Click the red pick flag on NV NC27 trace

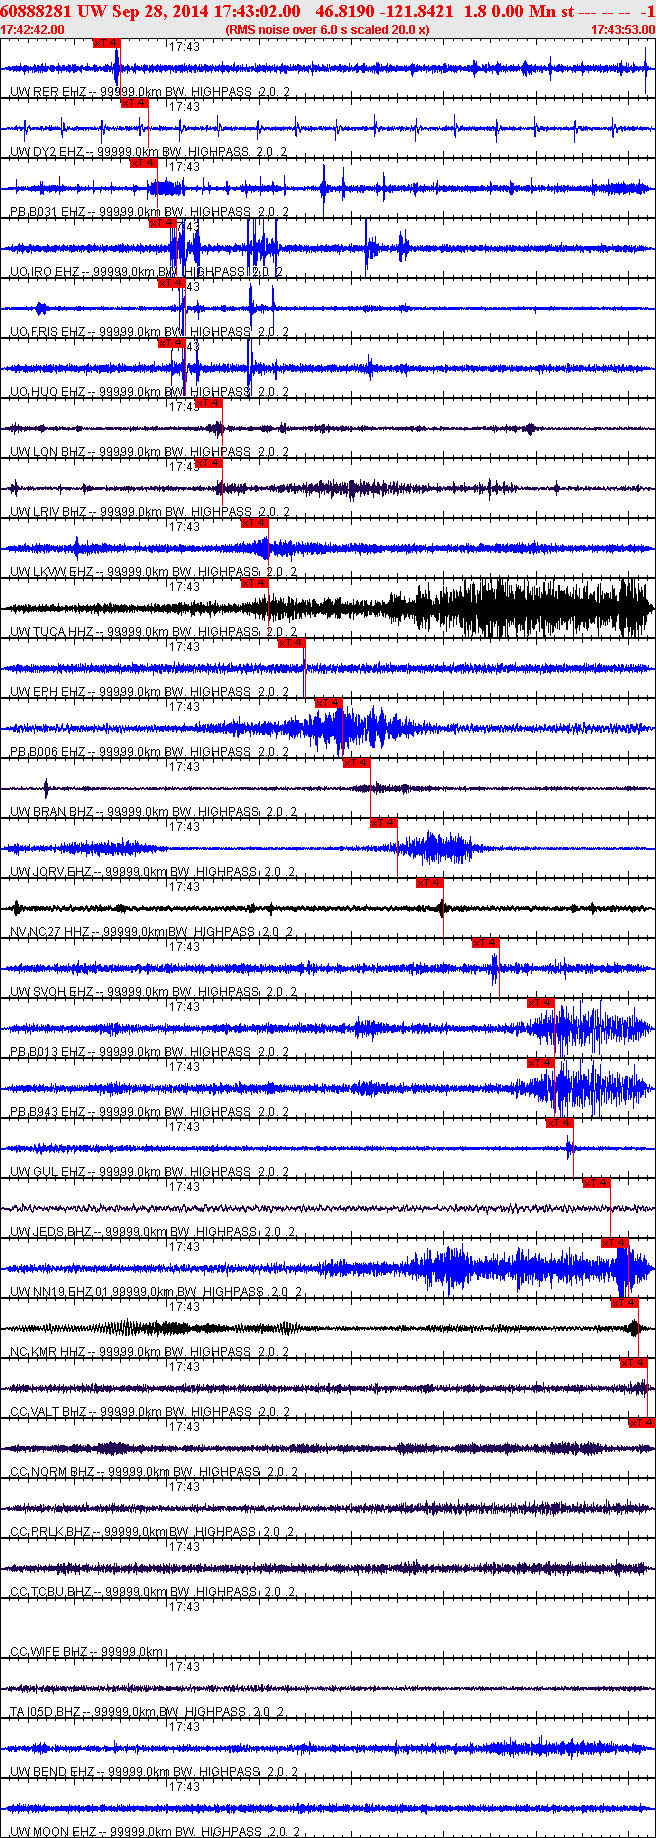tap(429, 883)
